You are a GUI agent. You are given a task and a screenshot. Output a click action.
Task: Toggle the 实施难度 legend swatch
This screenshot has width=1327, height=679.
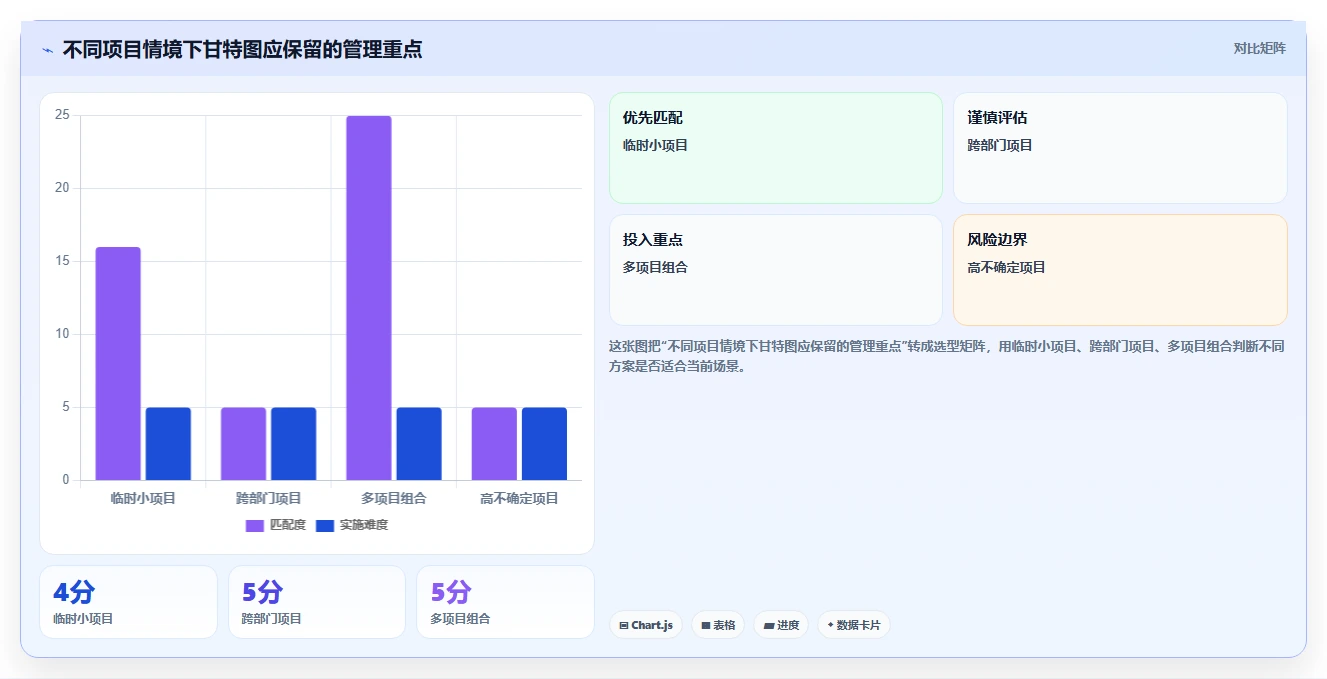pyautogui.click(x=325, y=525)
